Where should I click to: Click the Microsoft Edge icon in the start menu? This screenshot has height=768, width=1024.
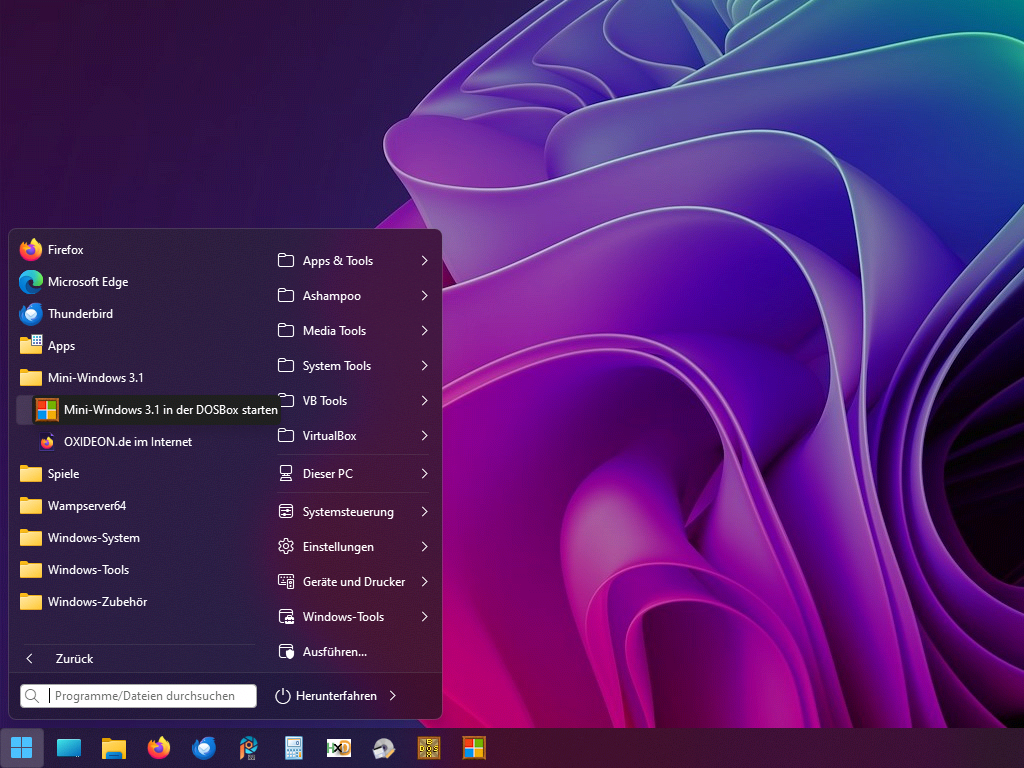(31, 281)
